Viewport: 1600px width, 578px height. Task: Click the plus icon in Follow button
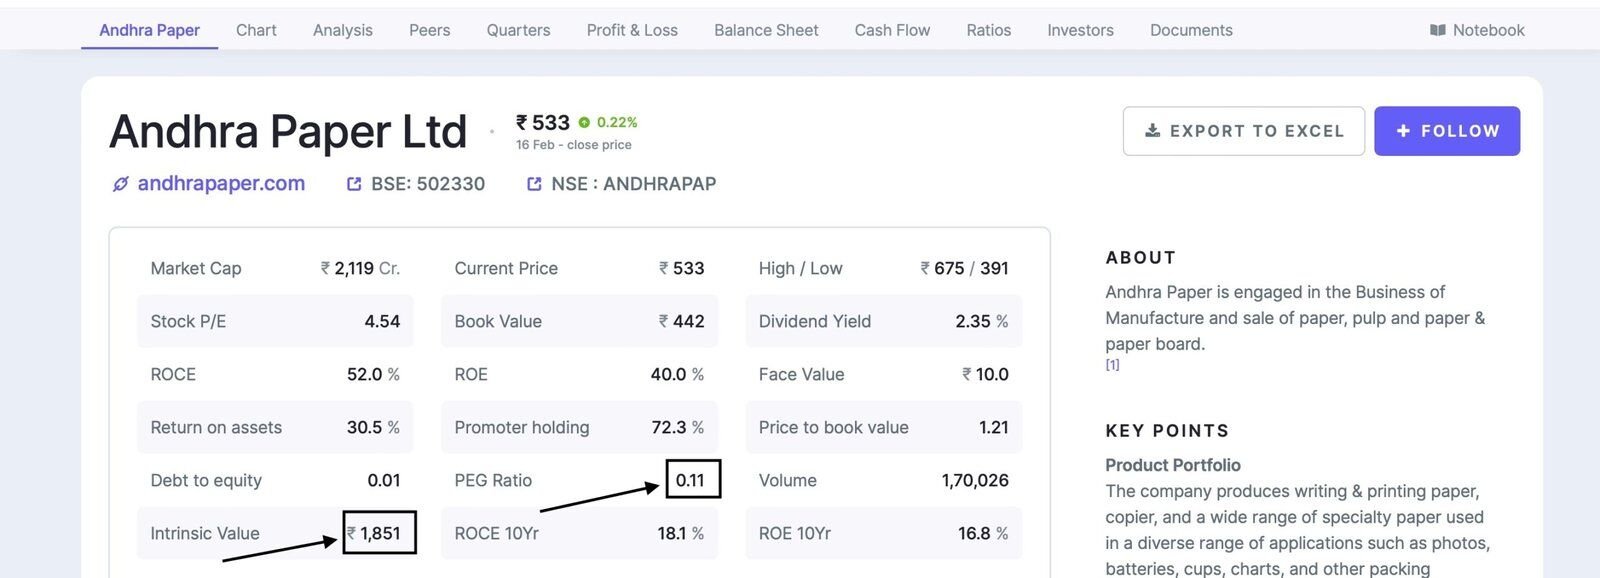click(1403, 131)
